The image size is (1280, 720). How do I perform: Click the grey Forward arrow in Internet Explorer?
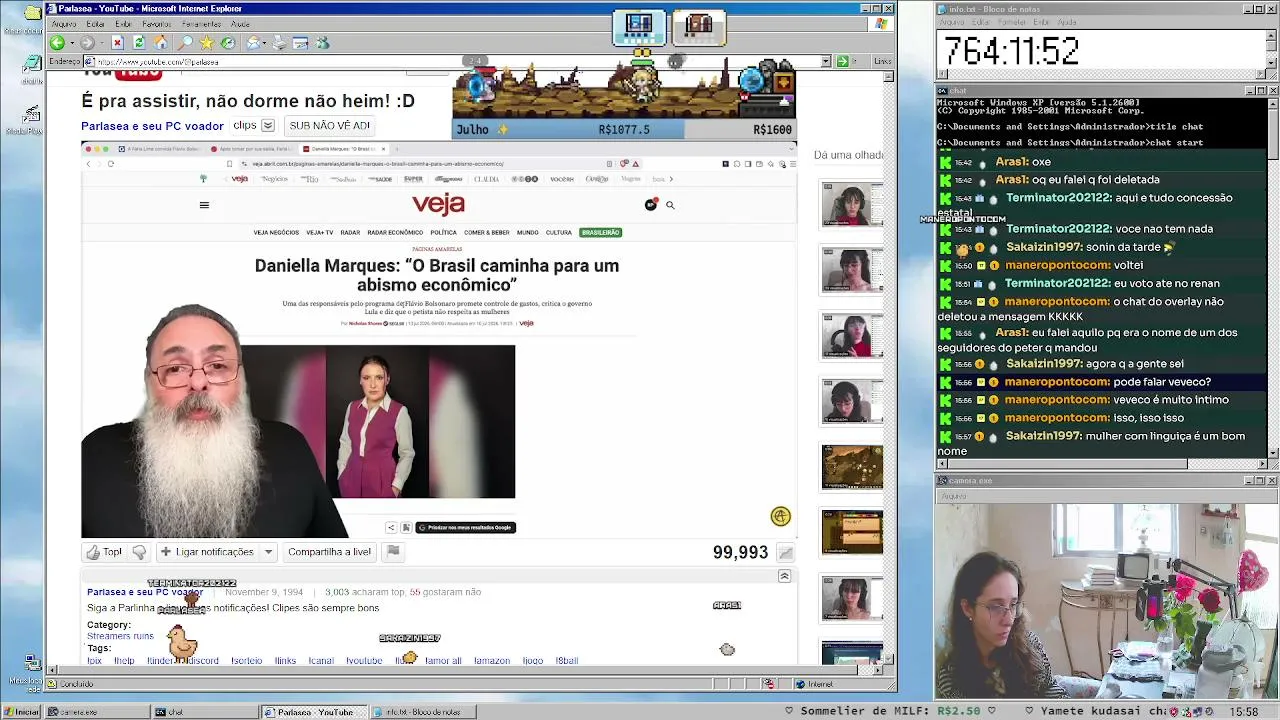87,43
